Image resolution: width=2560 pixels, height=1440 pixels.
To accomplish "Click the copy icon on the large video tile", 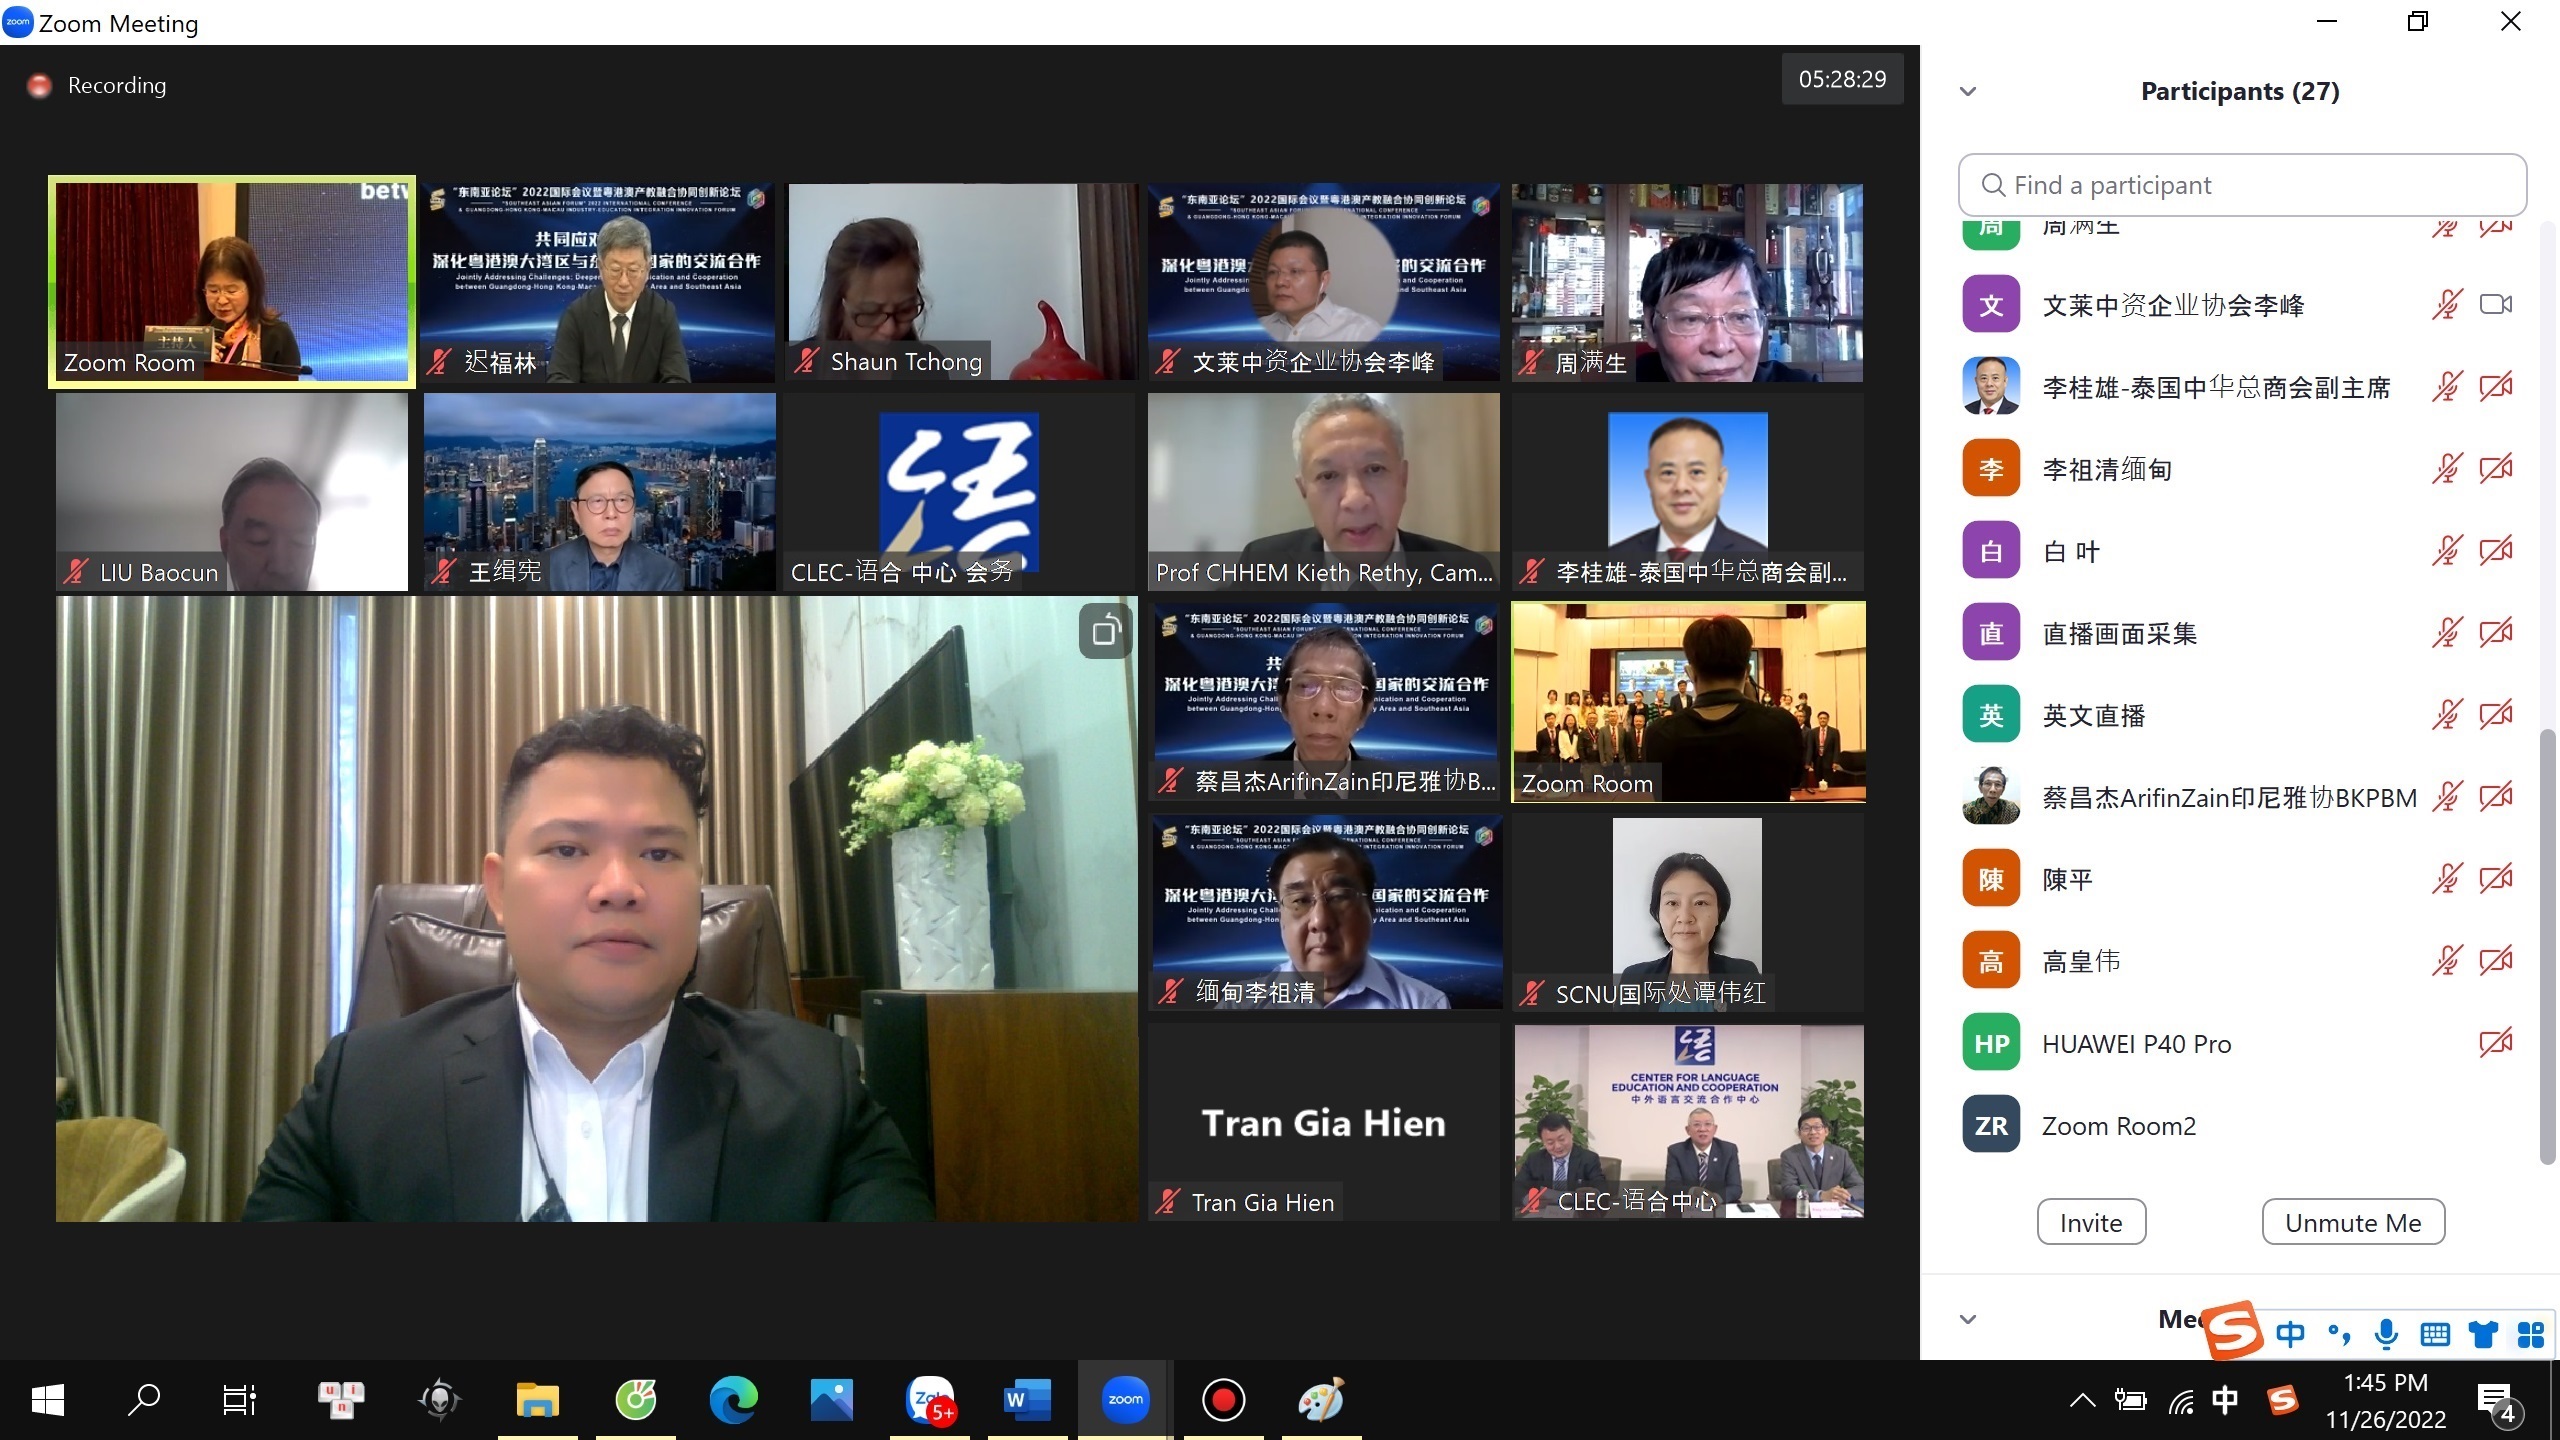I will pos(1105,631).
